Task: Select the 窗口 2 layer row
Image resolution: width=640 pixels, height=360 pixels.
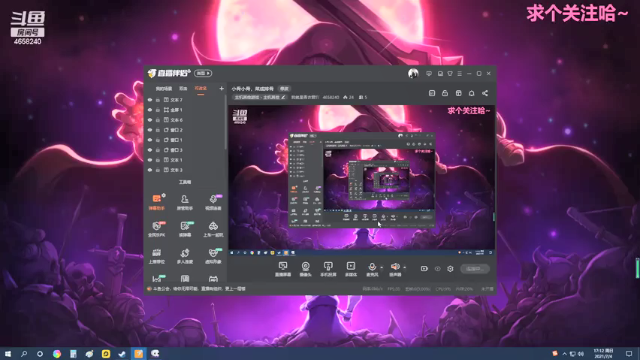Action: tap(184, 130)
